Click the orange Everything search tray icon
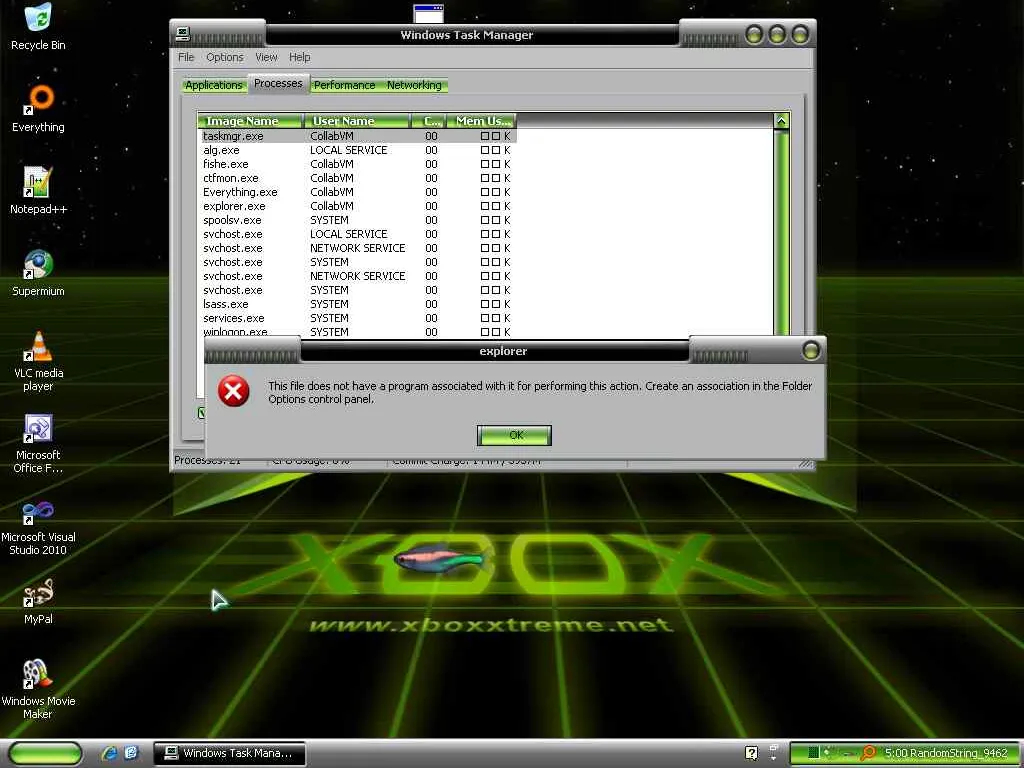This screenshot has height=768, width=1024. [867, 753]
